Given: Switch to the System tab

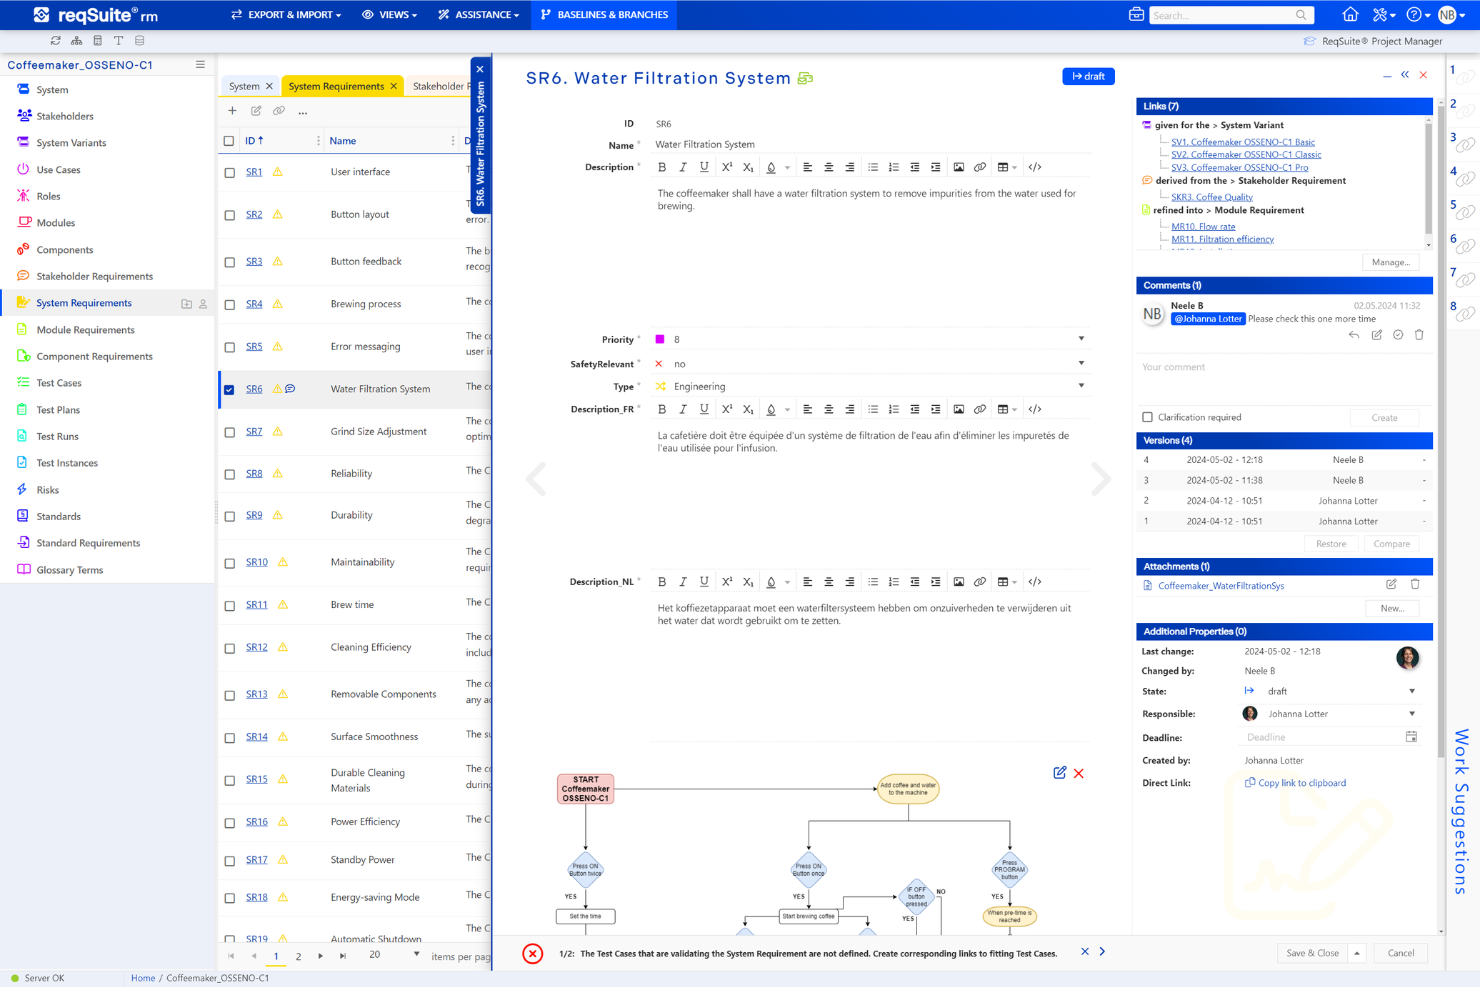Looking at the screenshot, I should (x=244, y=86).
